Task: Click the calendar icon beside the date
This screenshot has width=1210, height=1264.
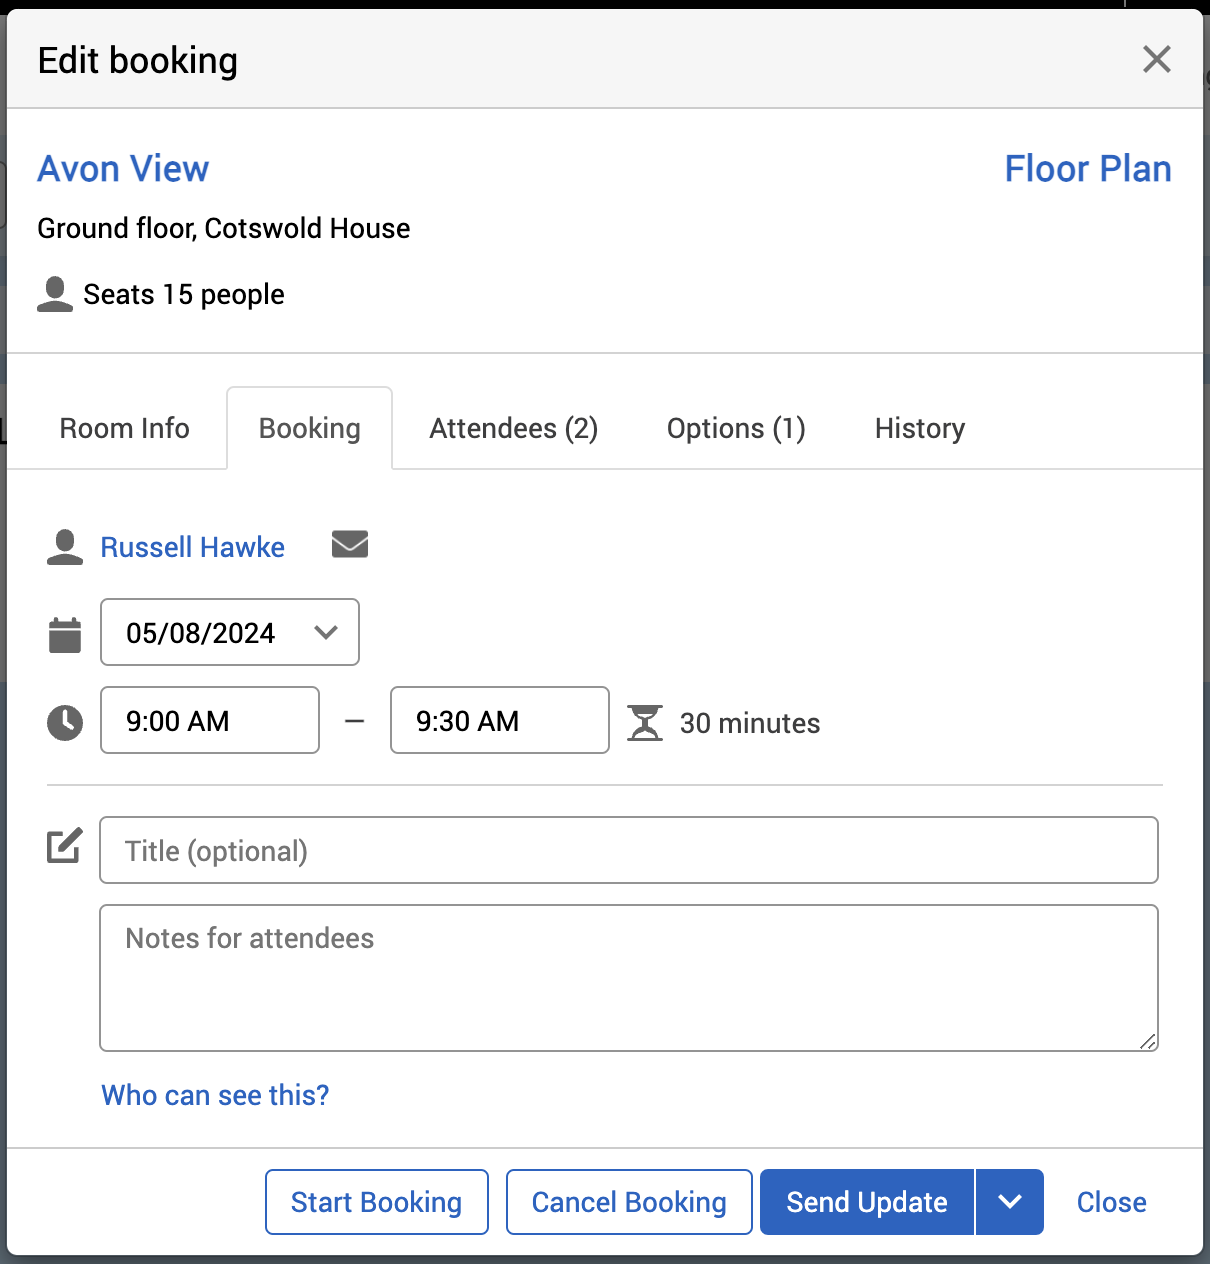Action: coord(65,635)
